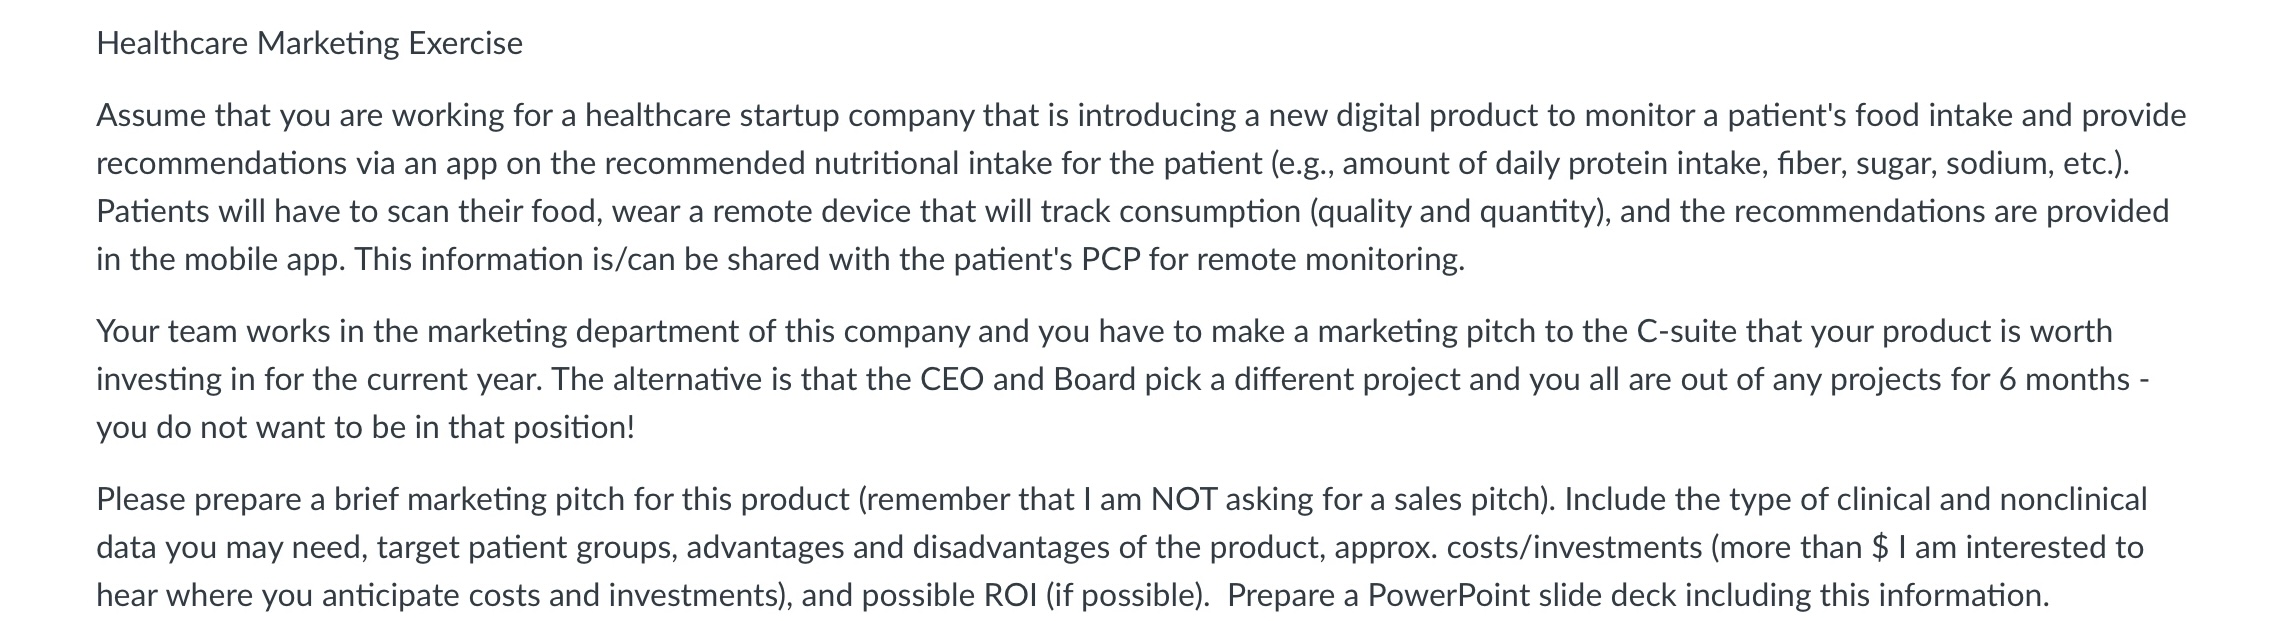Click the words "PowerPoint slide deck"
2288x621 pixels.
pos(1522,596)
